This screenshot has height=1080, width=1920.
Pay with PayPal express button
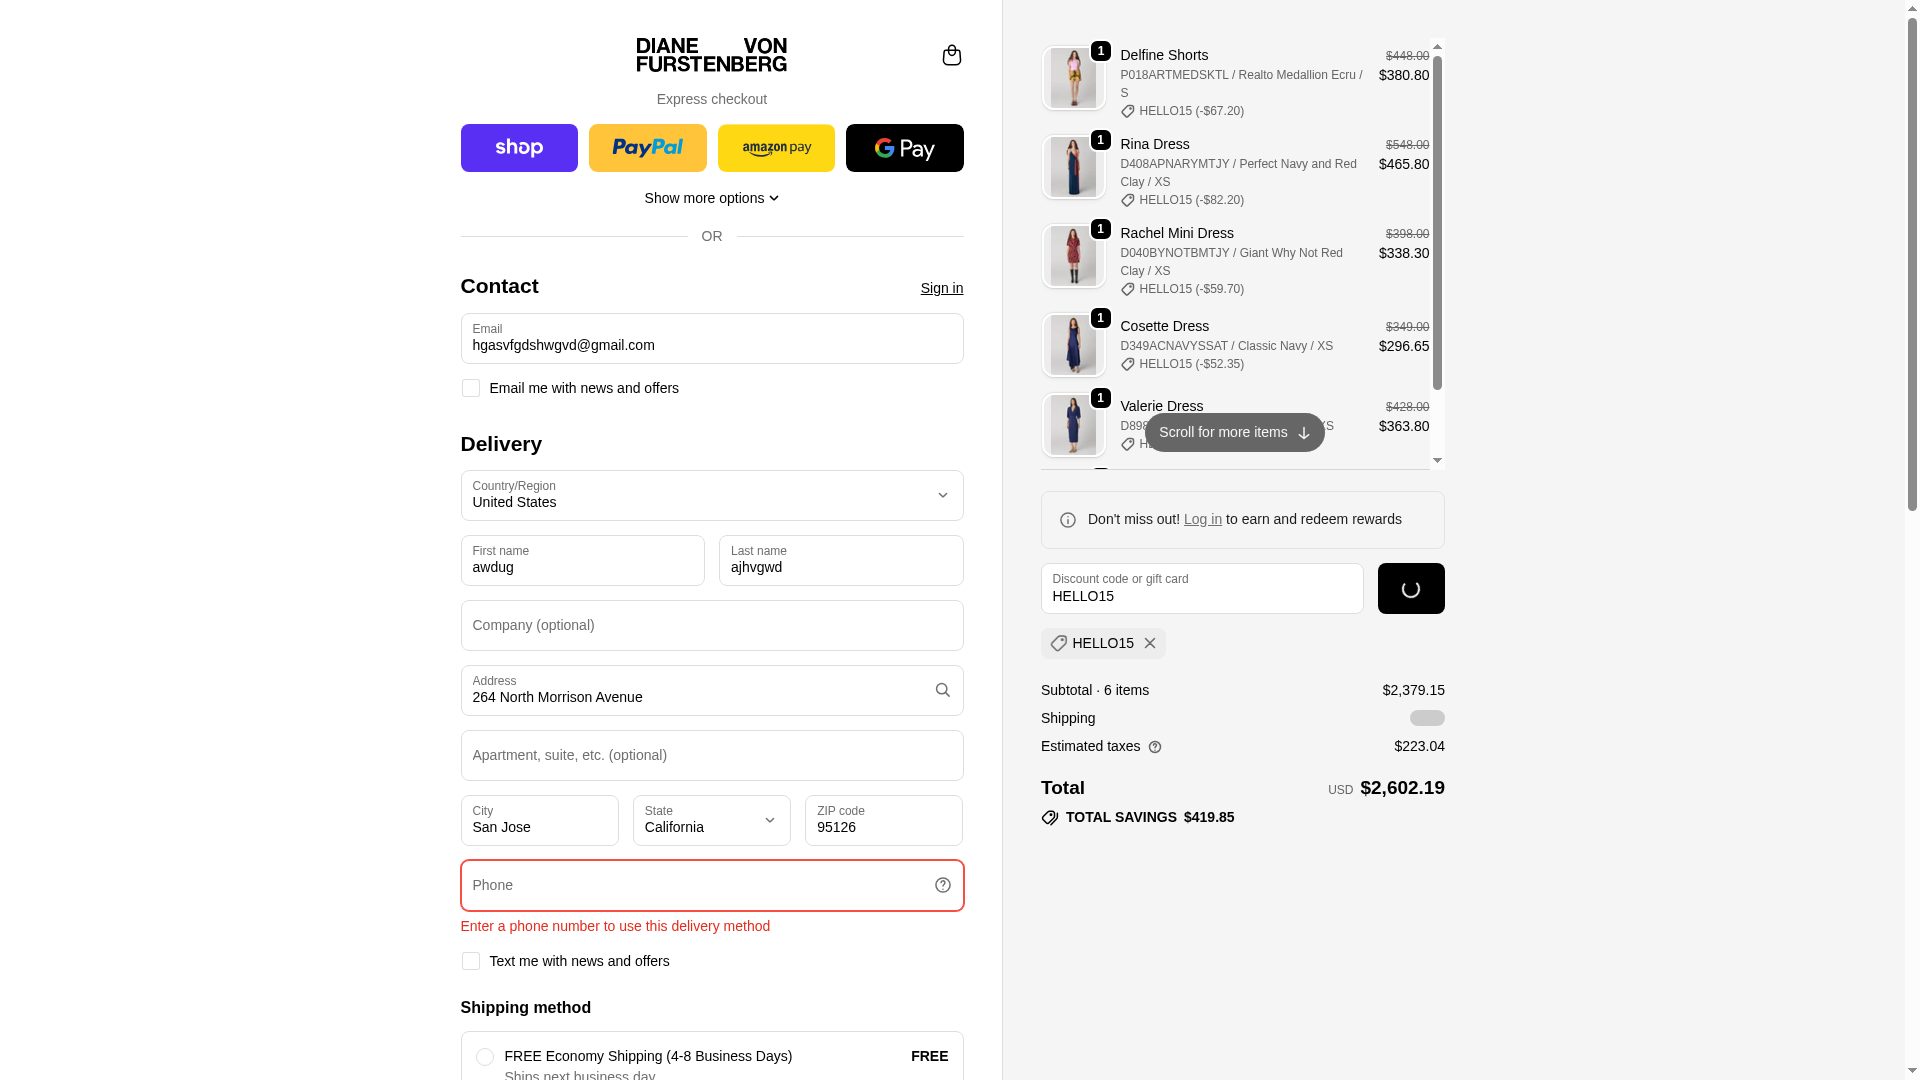point(647,148)
